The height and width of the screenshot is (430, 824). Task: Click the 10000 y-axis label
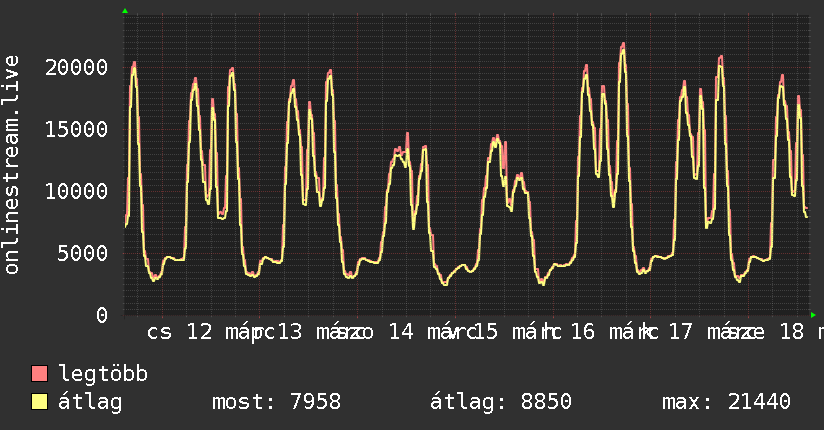click(x=76, y=191)
